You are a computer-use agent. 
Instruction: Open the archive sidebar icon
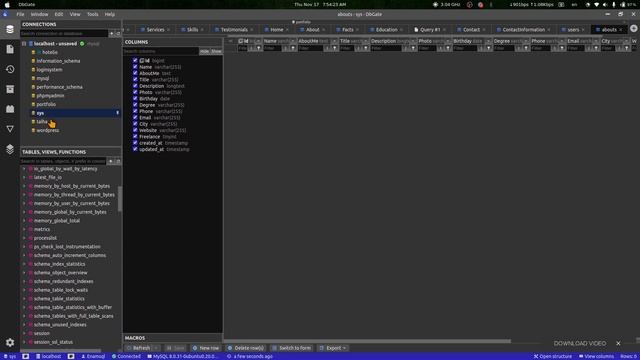(10, 89)
